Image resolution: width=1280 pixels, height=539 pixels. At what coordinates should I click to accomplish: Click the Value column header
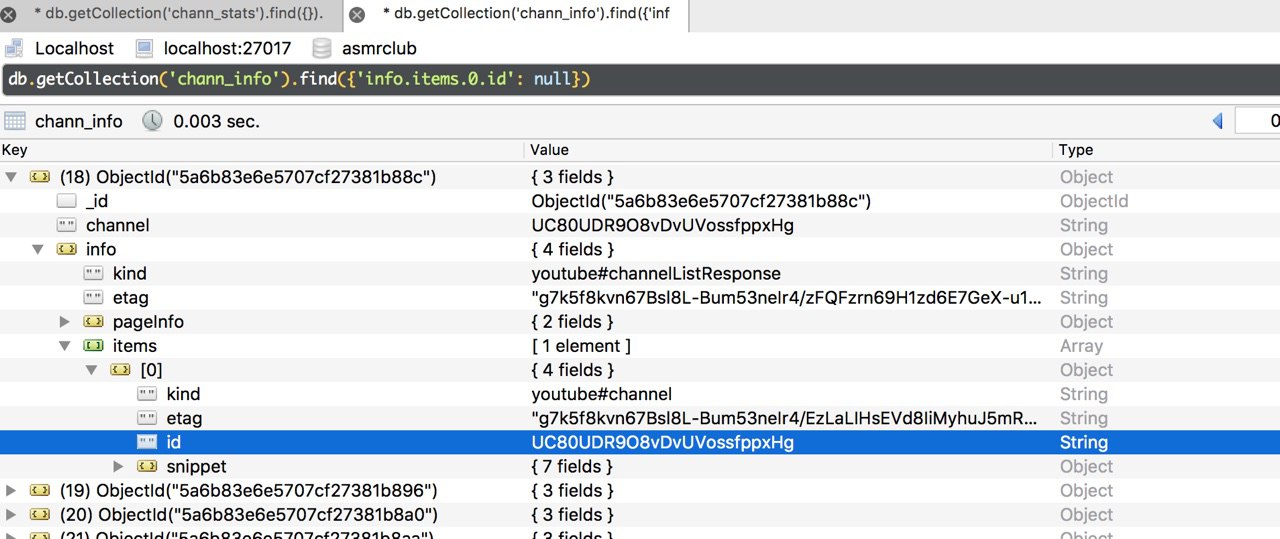click(x=550, y=150)
